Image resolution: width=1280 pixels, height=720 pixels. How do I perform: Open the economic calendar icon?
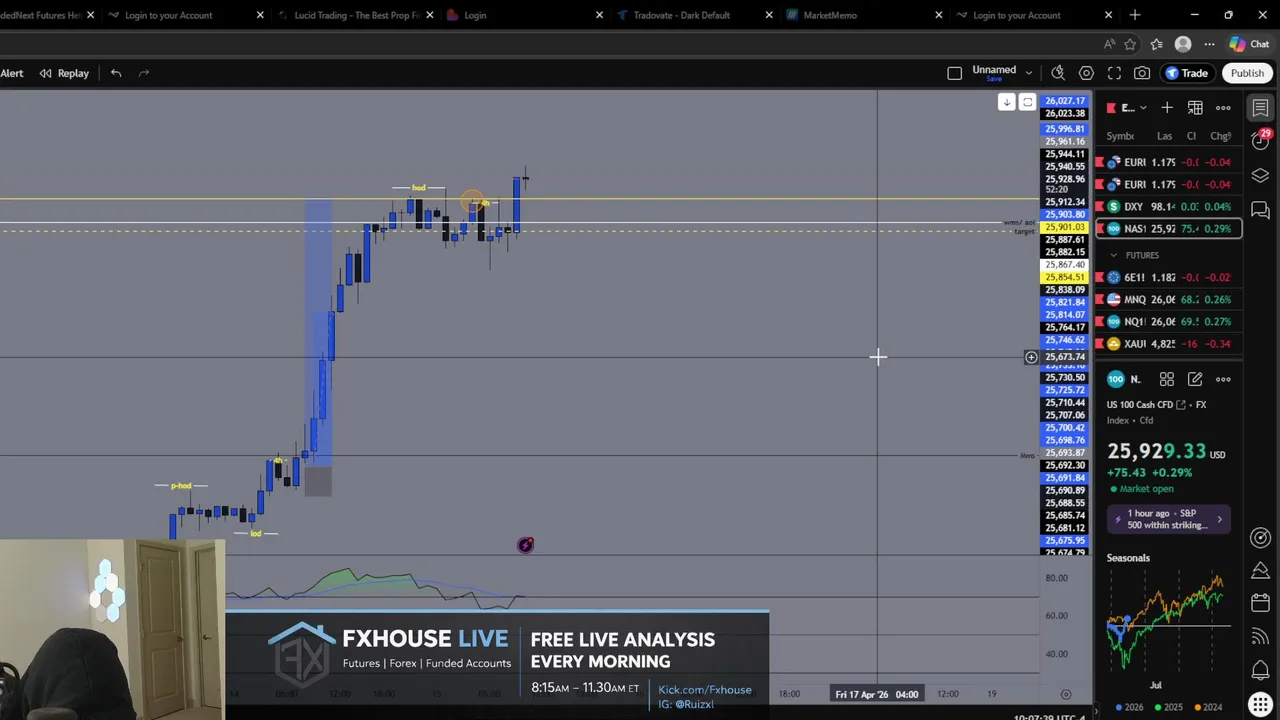tap(1260, 603)
